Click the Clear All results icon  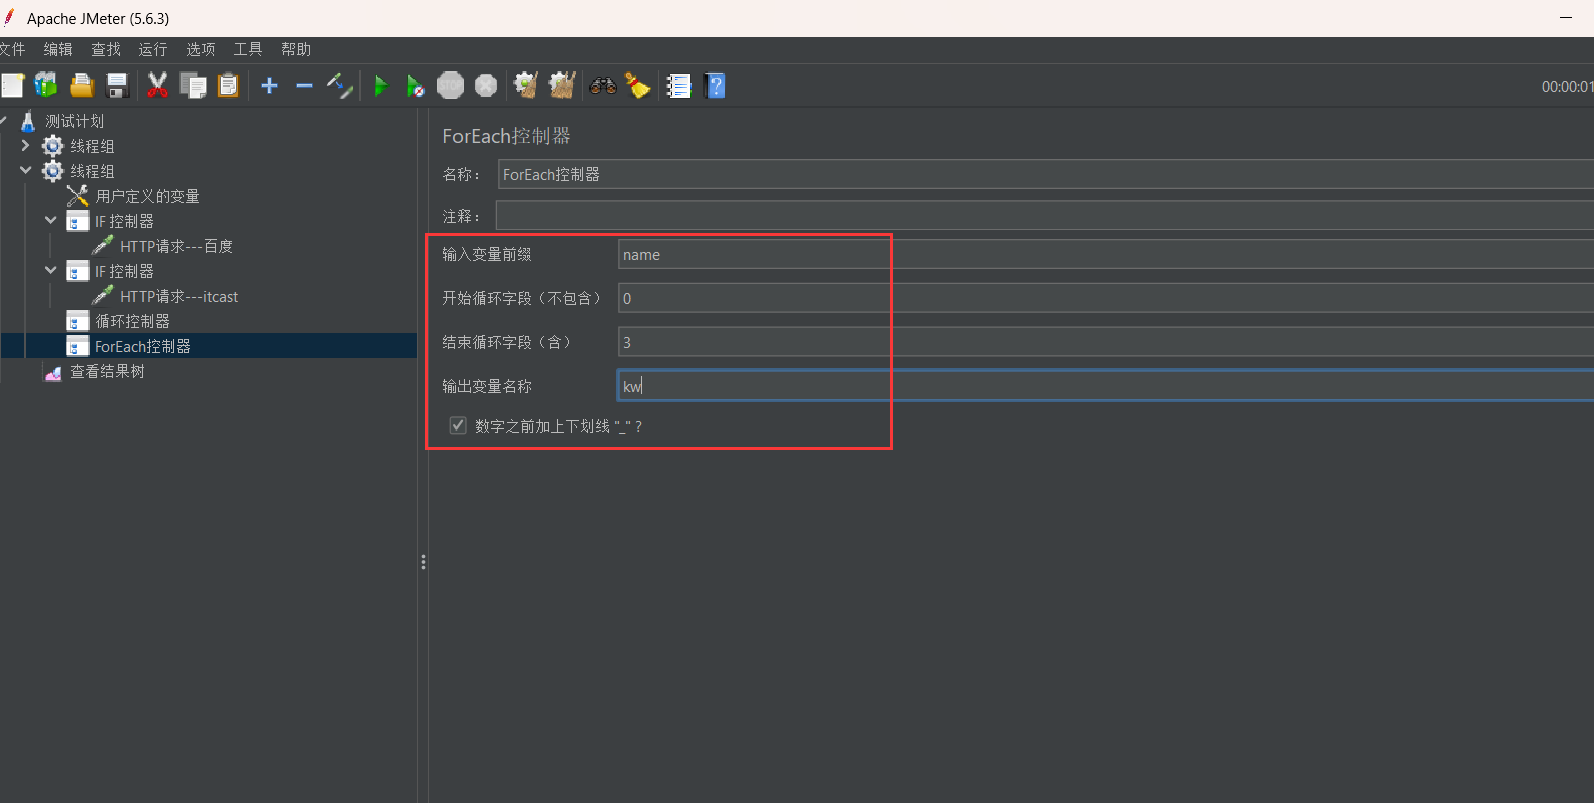(562, 86)
